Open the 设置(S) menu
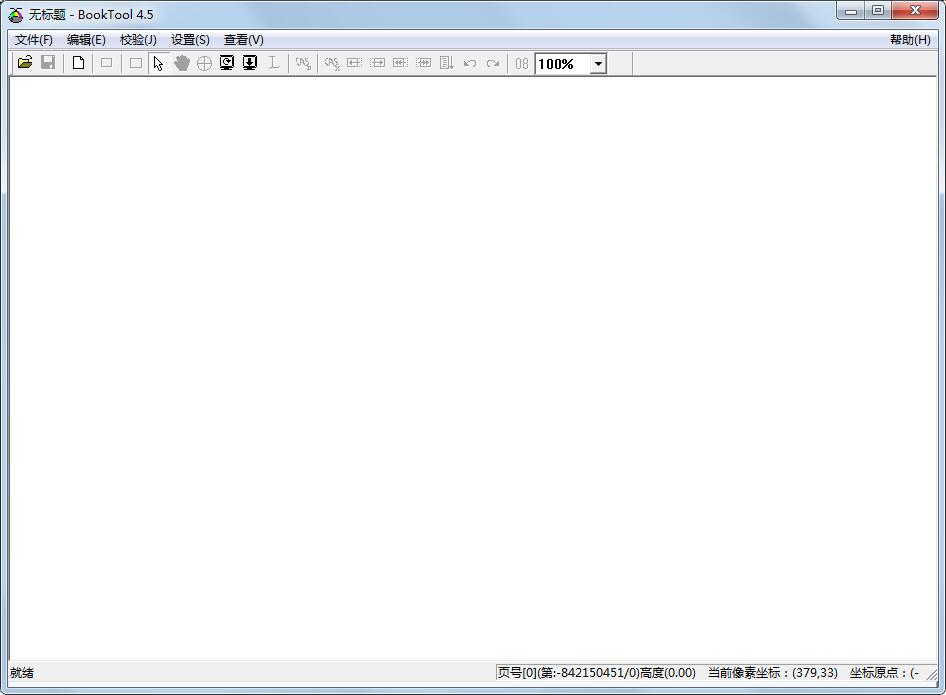Viewport: 946px width, 695px height. click(190, 40)
